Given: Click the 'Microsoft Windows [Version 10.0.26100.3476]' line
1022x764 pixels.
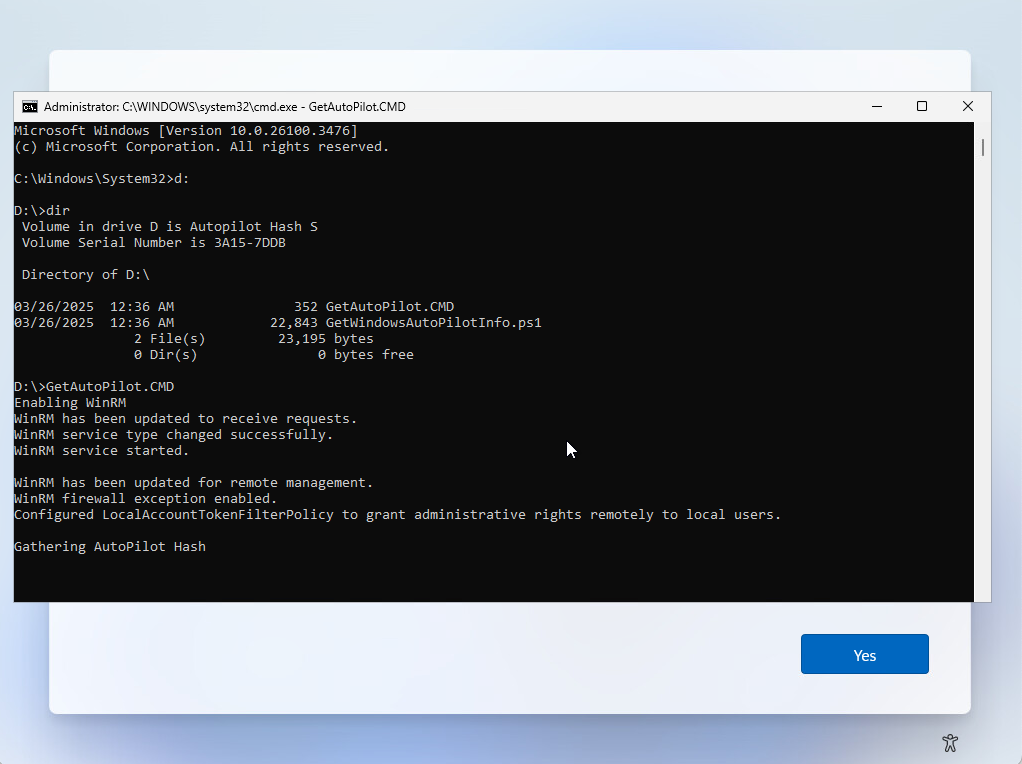Looking at the screenshot, I should (186, 130).
